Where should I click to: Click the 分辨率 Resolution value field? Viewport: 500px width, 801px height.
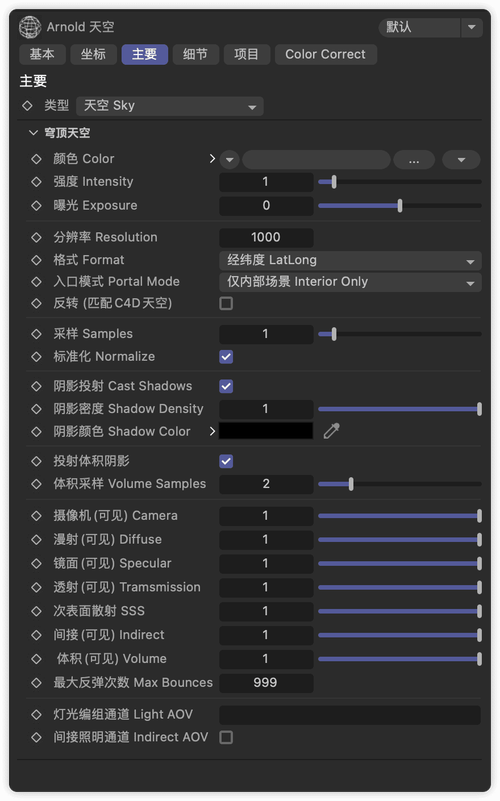(266, 238)
